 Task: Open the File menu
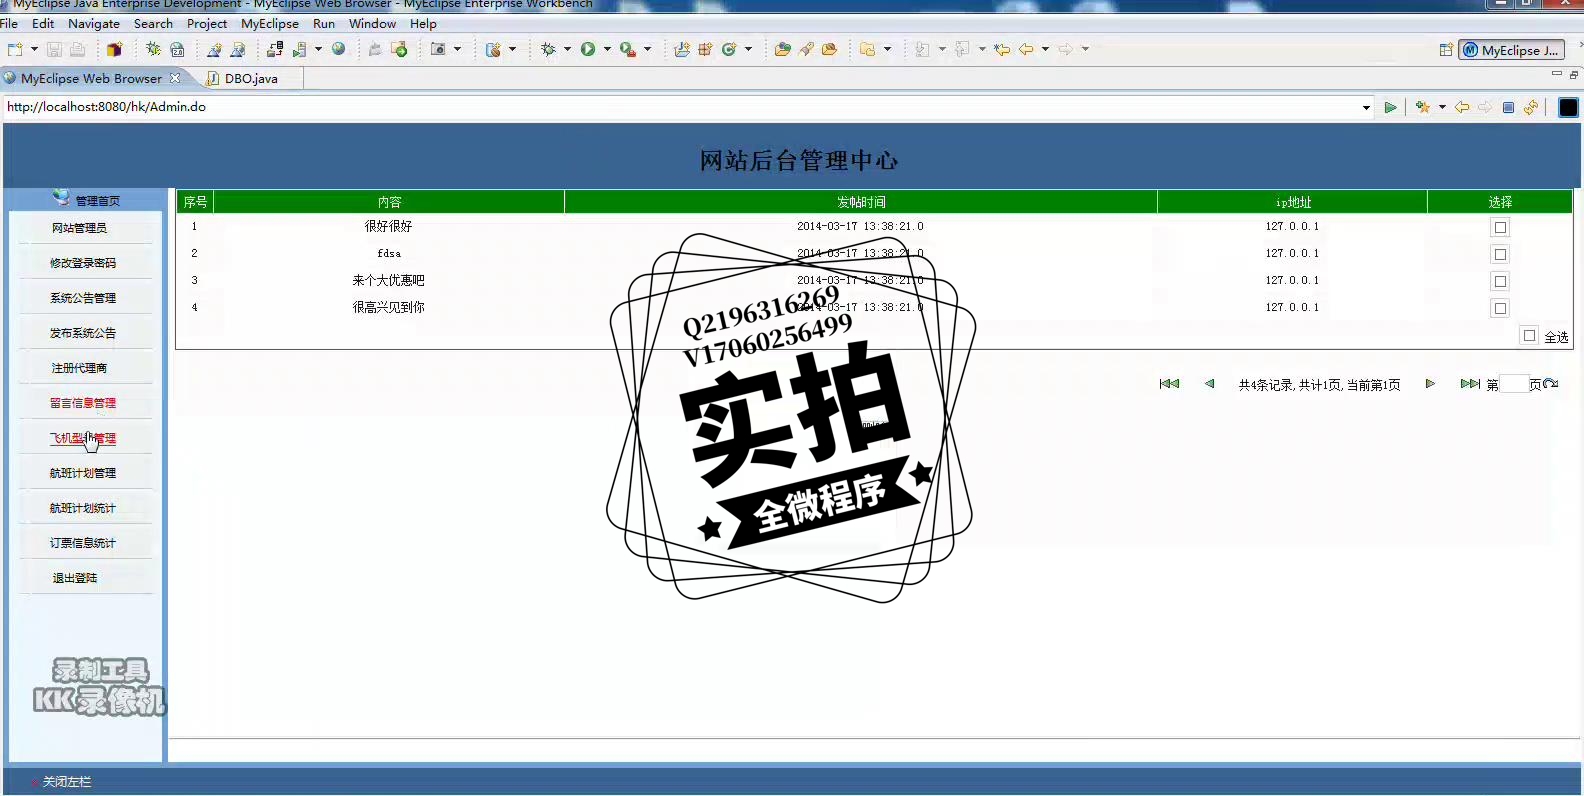click(9, 23)
